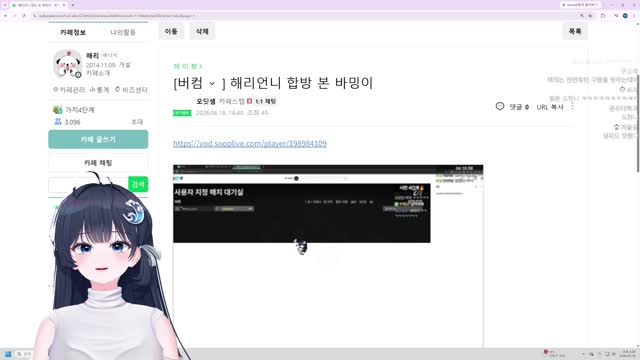Open the green board breadcrumb link above title

coord(187,66)
